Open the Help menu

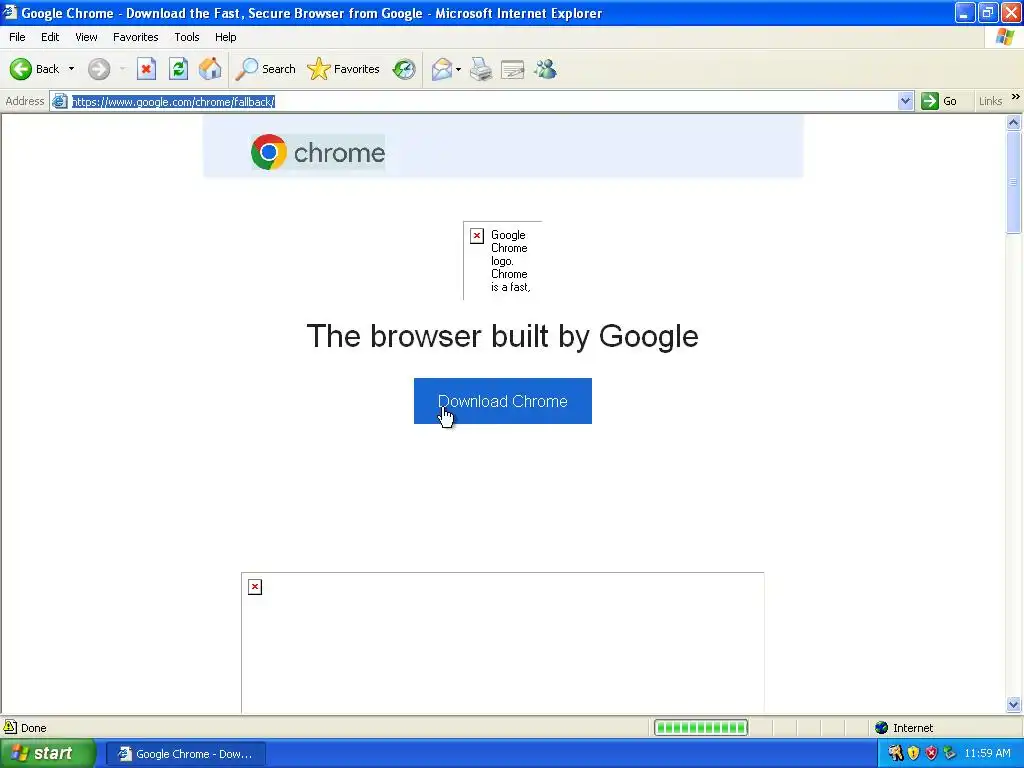[x=225, y=37]
